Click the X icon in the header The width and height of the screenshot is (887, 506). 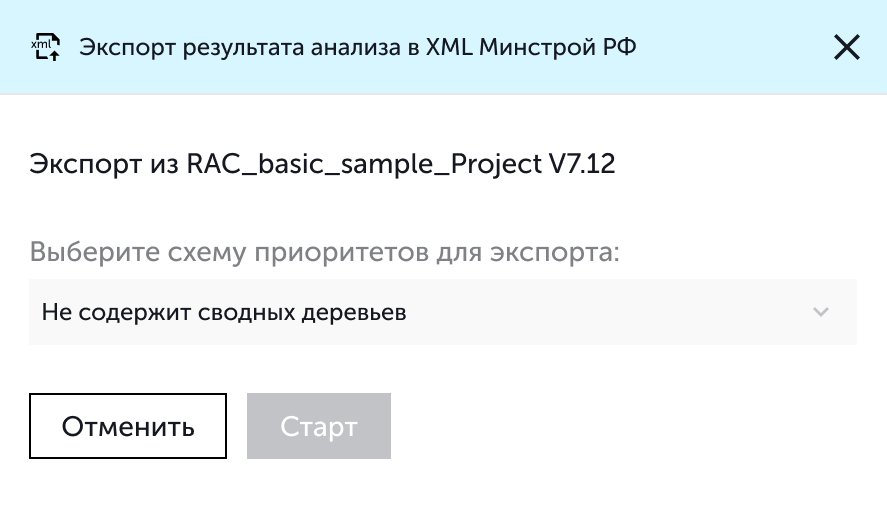(x=846, y=47)
